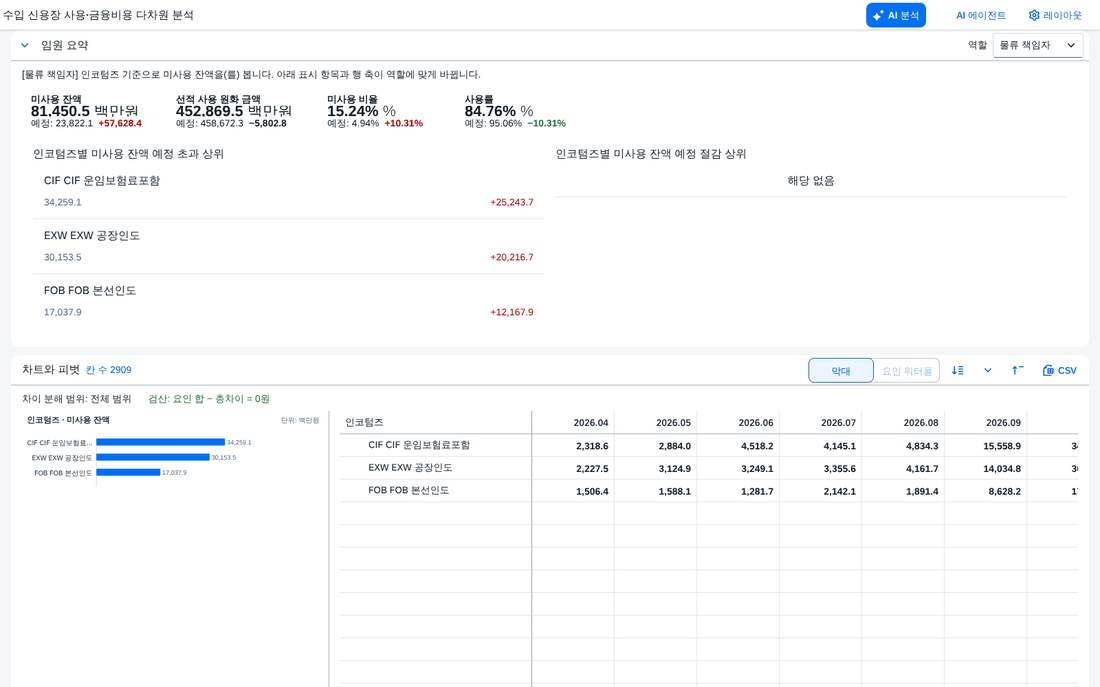Open the AI 에이전트 link

click(981, 15)
